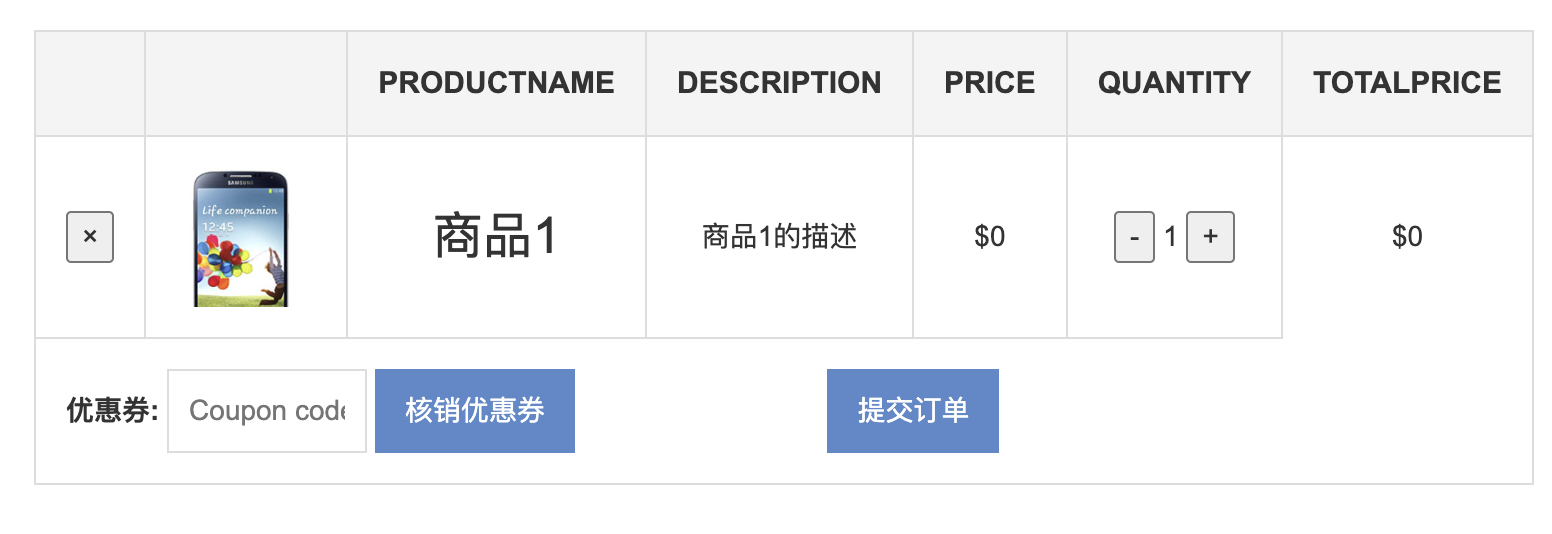Click the QUANTITY column header
The width and height of the screenshot is (1552, 534).
pos(1174,83)
